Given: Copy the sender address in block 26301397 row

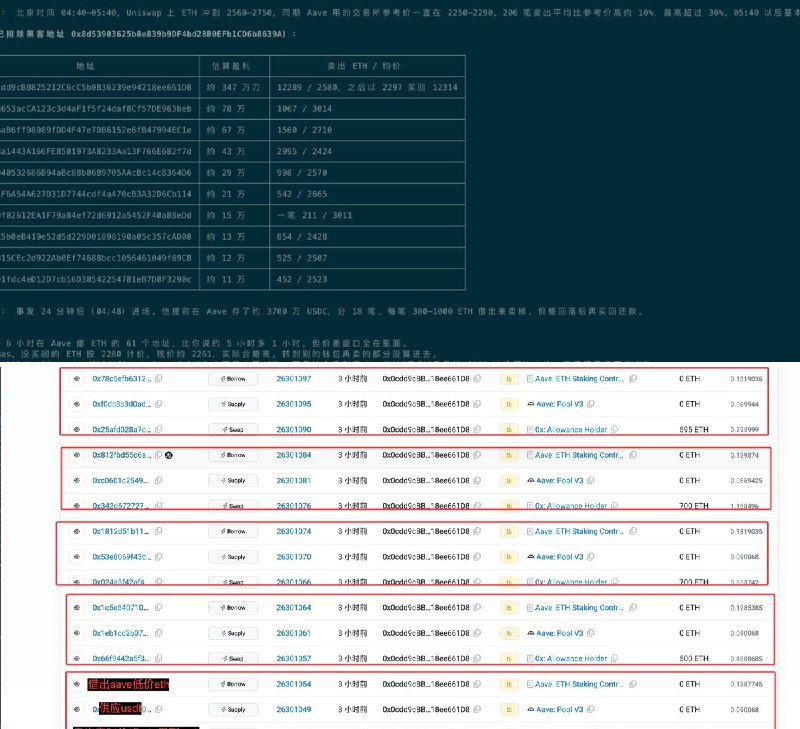Looking at the screenshot, I should point(477,379).
